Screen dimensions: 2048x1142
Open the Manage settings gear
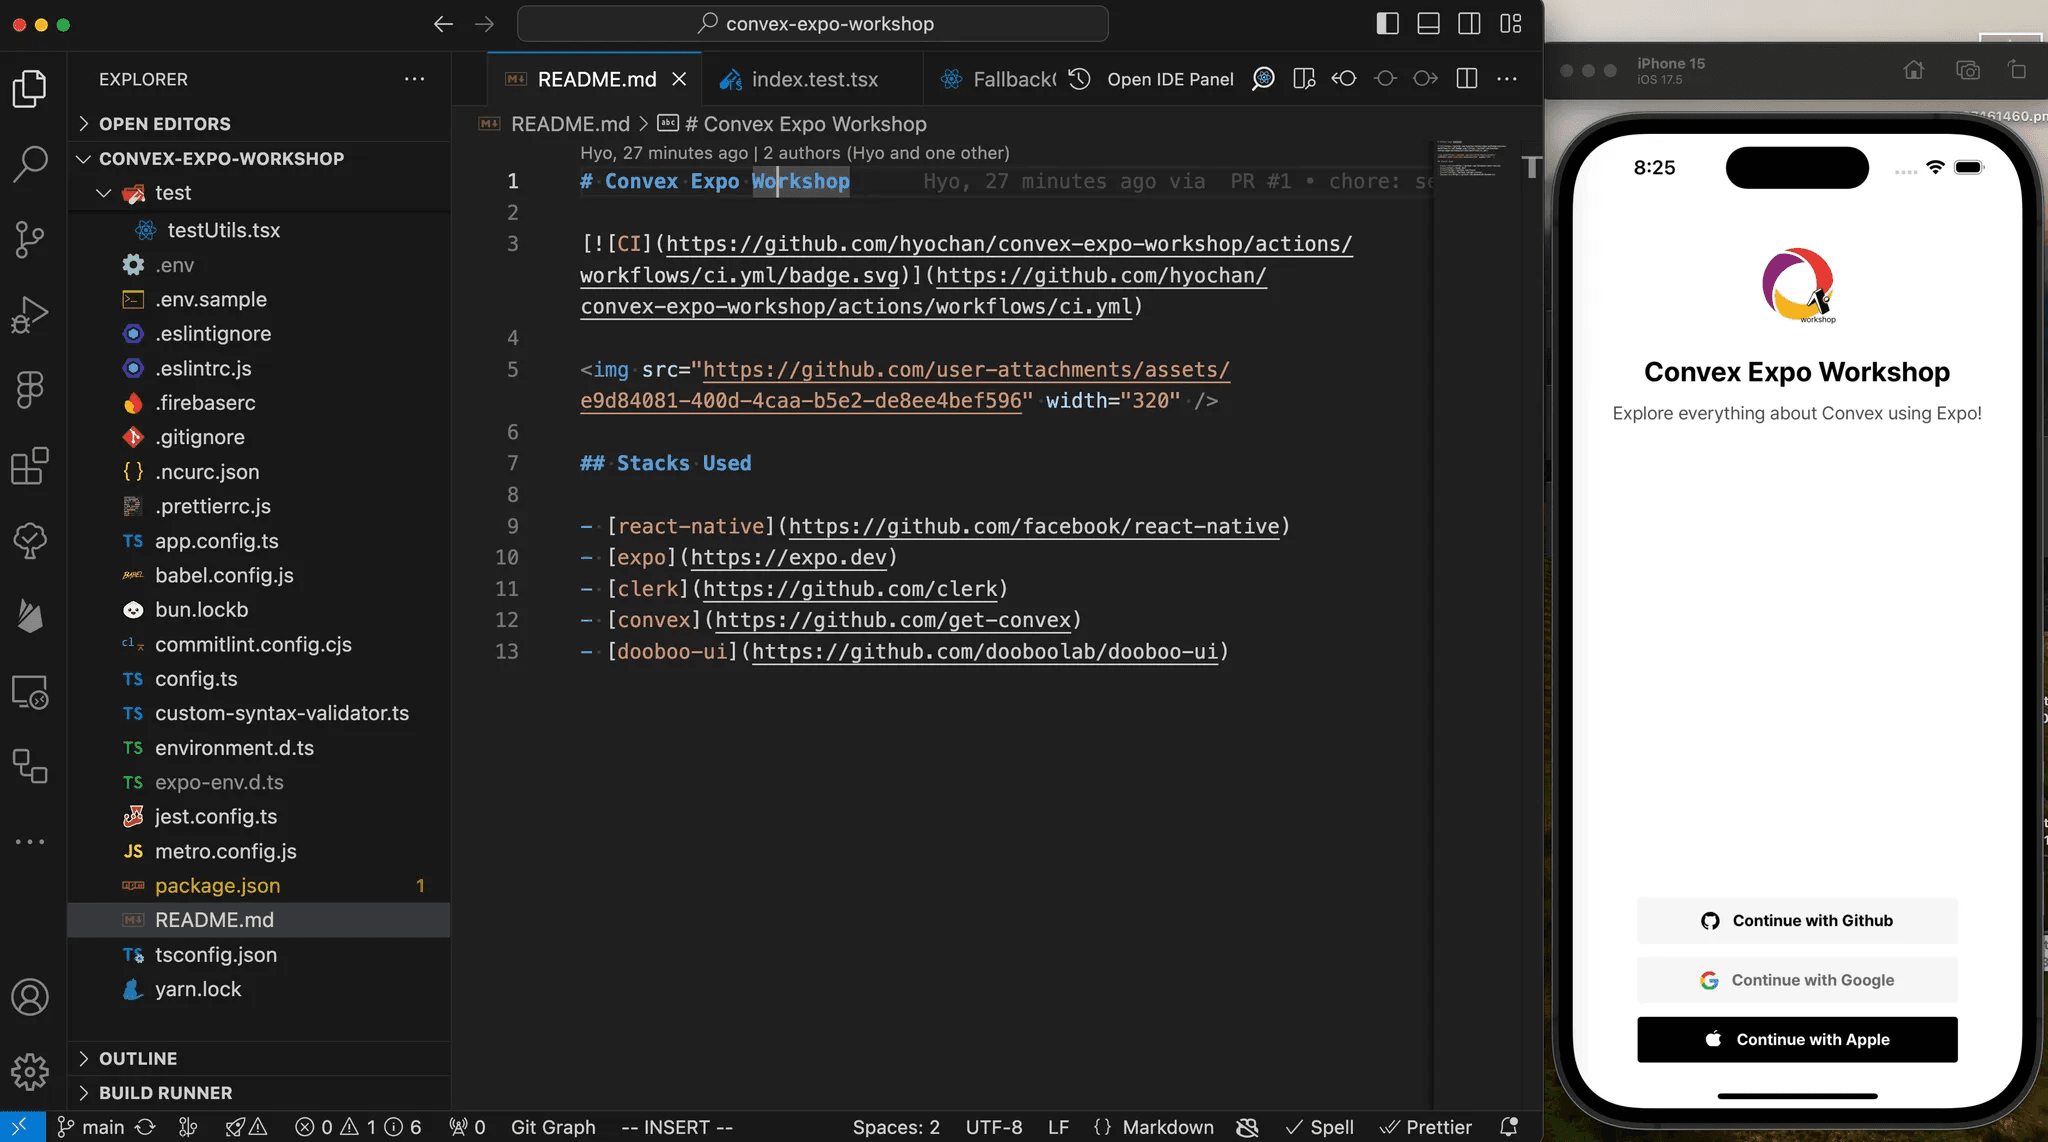[30, 1071]
